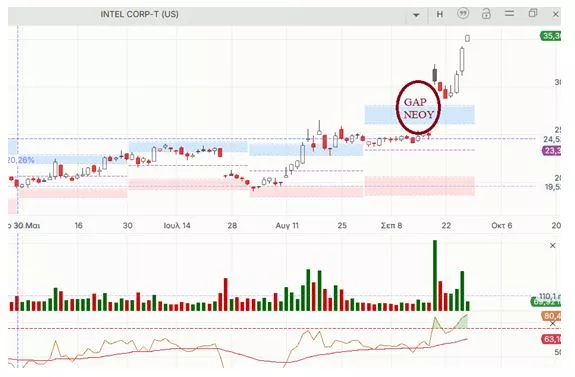
Task: Click the 19,5 price level label
Action: [x=553, y=187]
